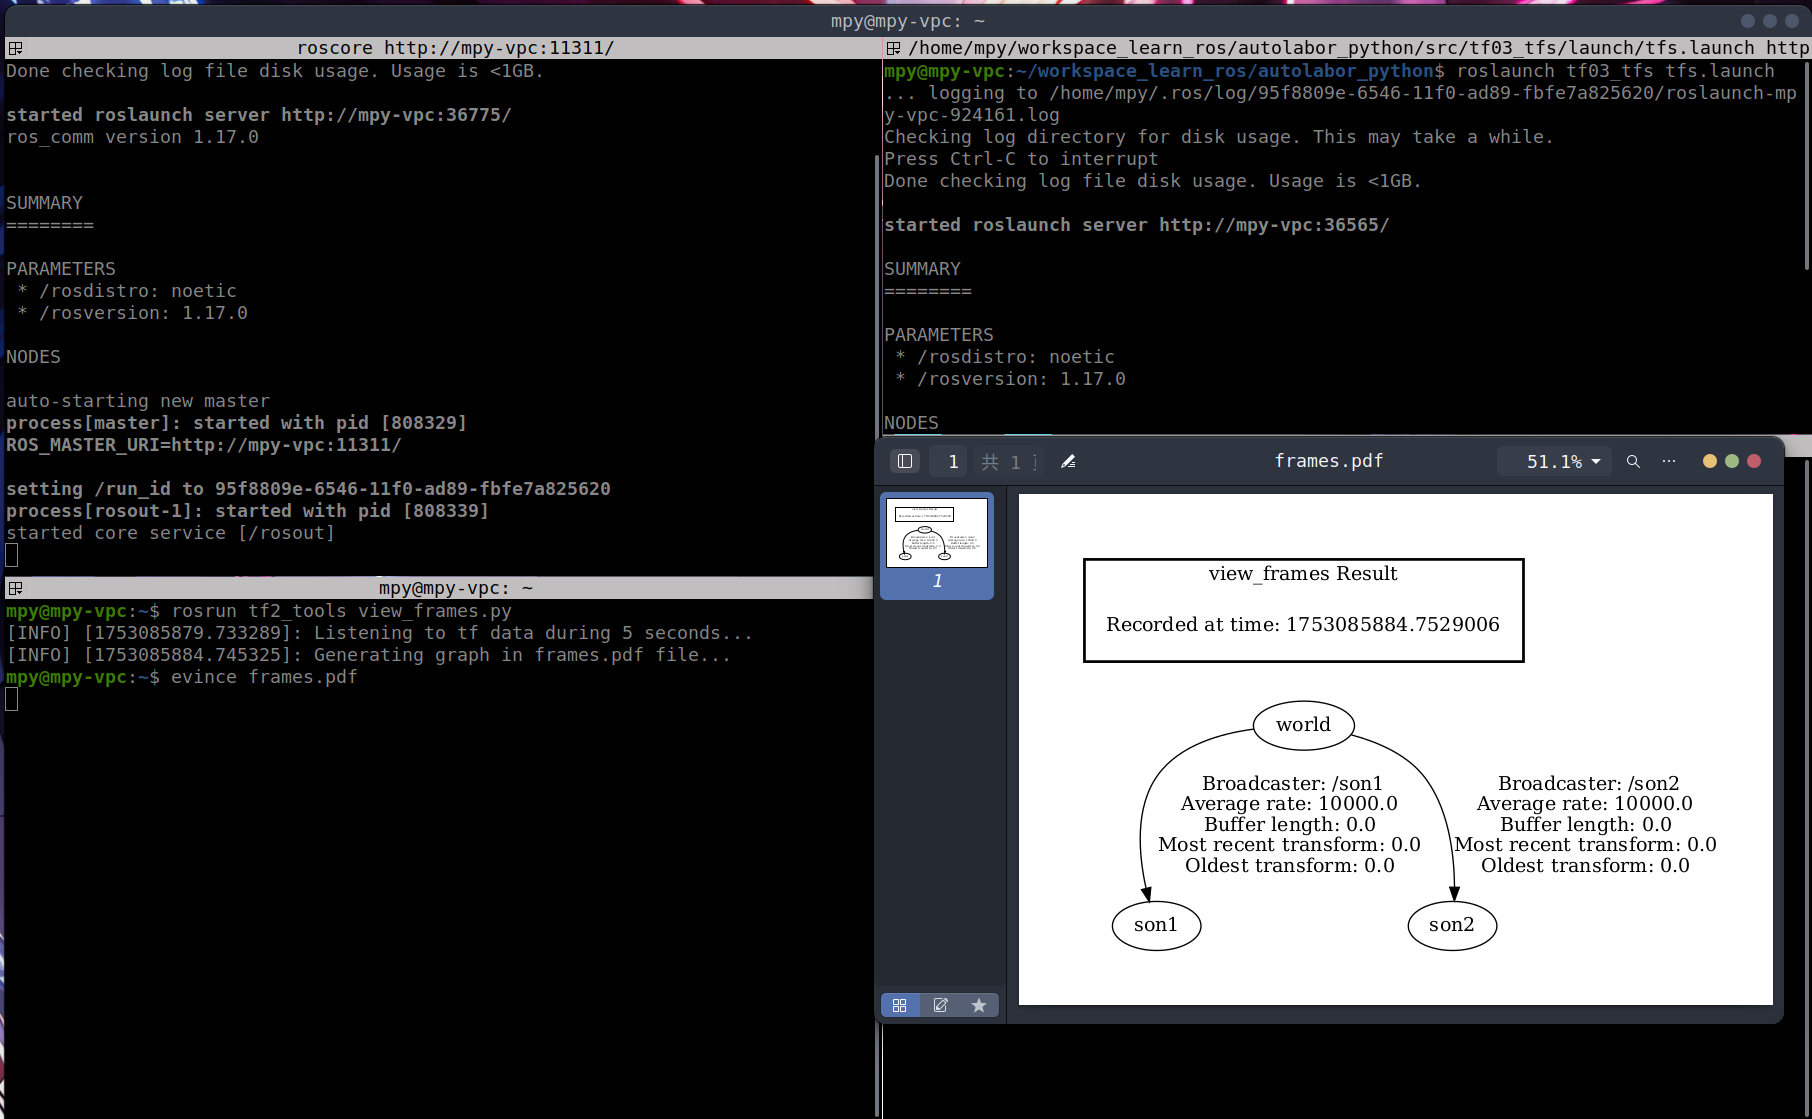Switch to thumbnails grid view in sidebar
This screenshot has height=1119, width=1812.
pyautogui.click(x=900, y=1005)
